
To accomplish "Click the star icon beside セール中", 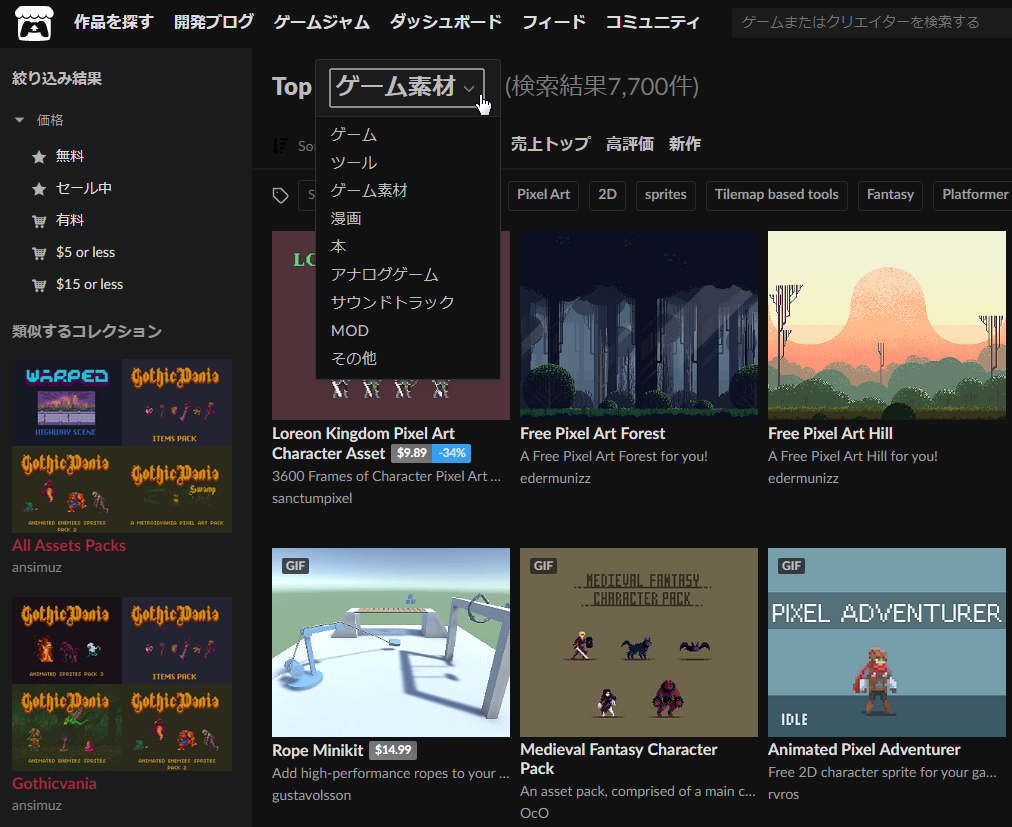I will click(37, 188).
